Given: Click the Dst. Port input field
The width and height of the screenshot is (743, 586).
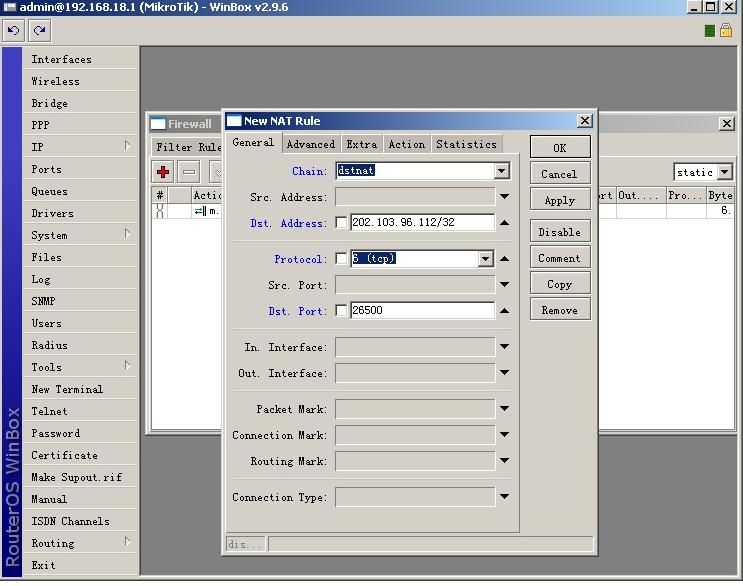Looking at the screenshot, I should tap(422, 311).
